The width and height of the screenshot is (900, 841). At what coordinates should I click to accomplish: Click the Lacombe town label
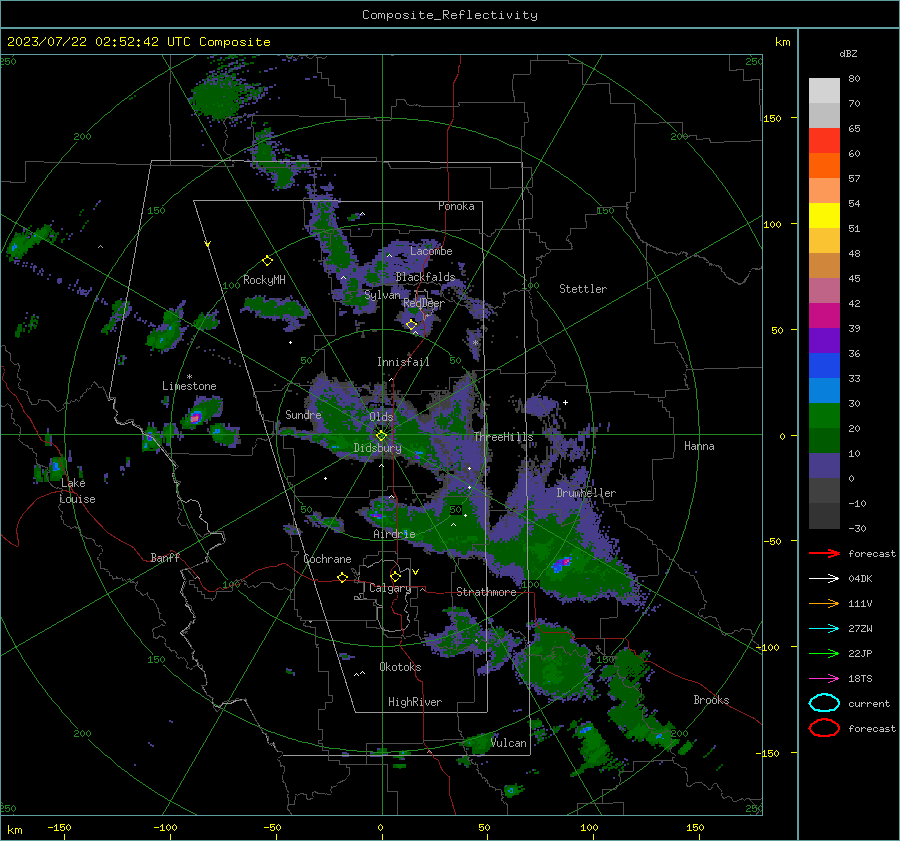[x=431, y=251]
